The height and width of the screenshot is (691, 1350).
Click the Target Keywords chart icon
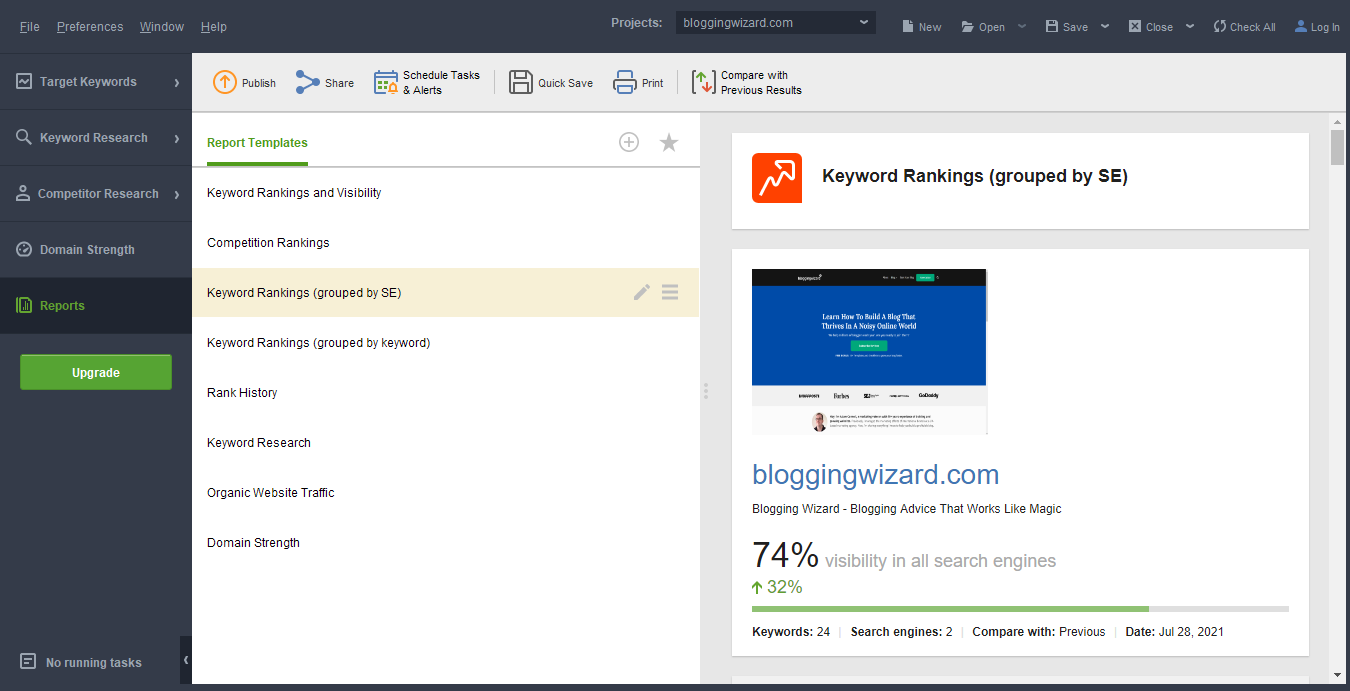click(x=24, y=82)
